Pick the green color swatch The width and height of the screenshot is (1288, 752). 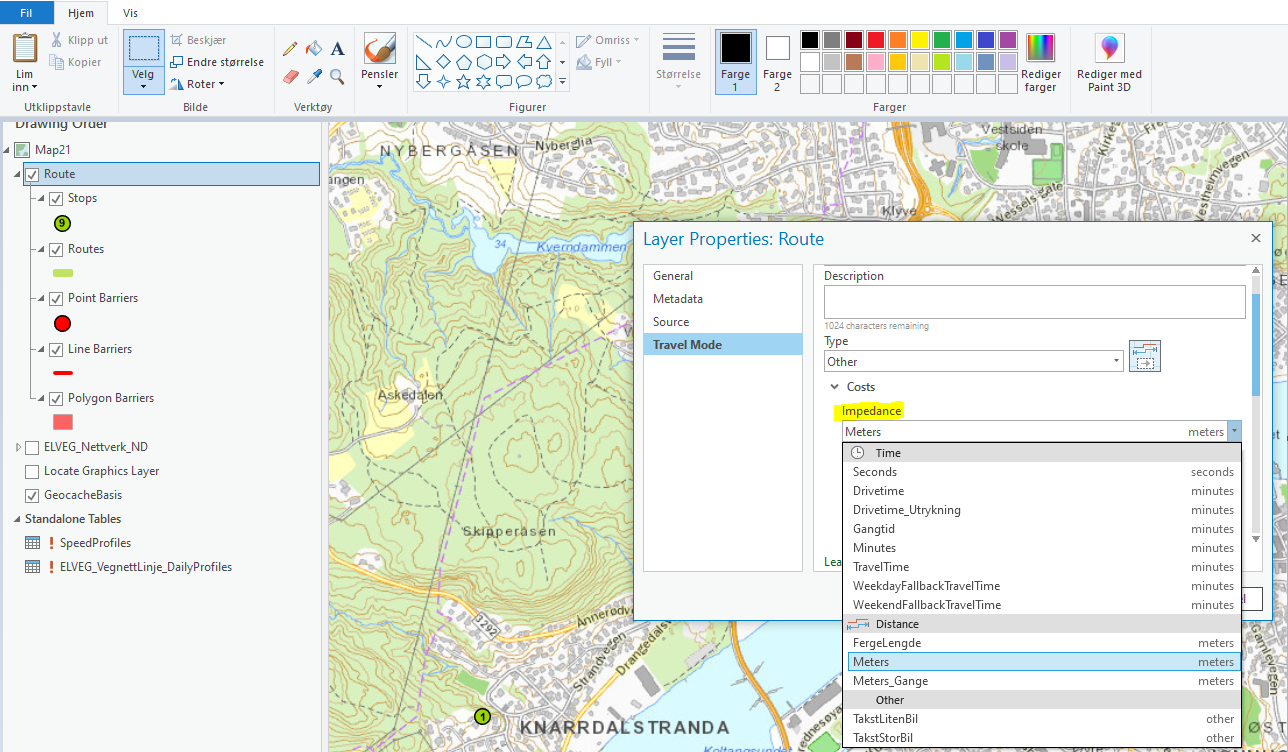[942, 40]
